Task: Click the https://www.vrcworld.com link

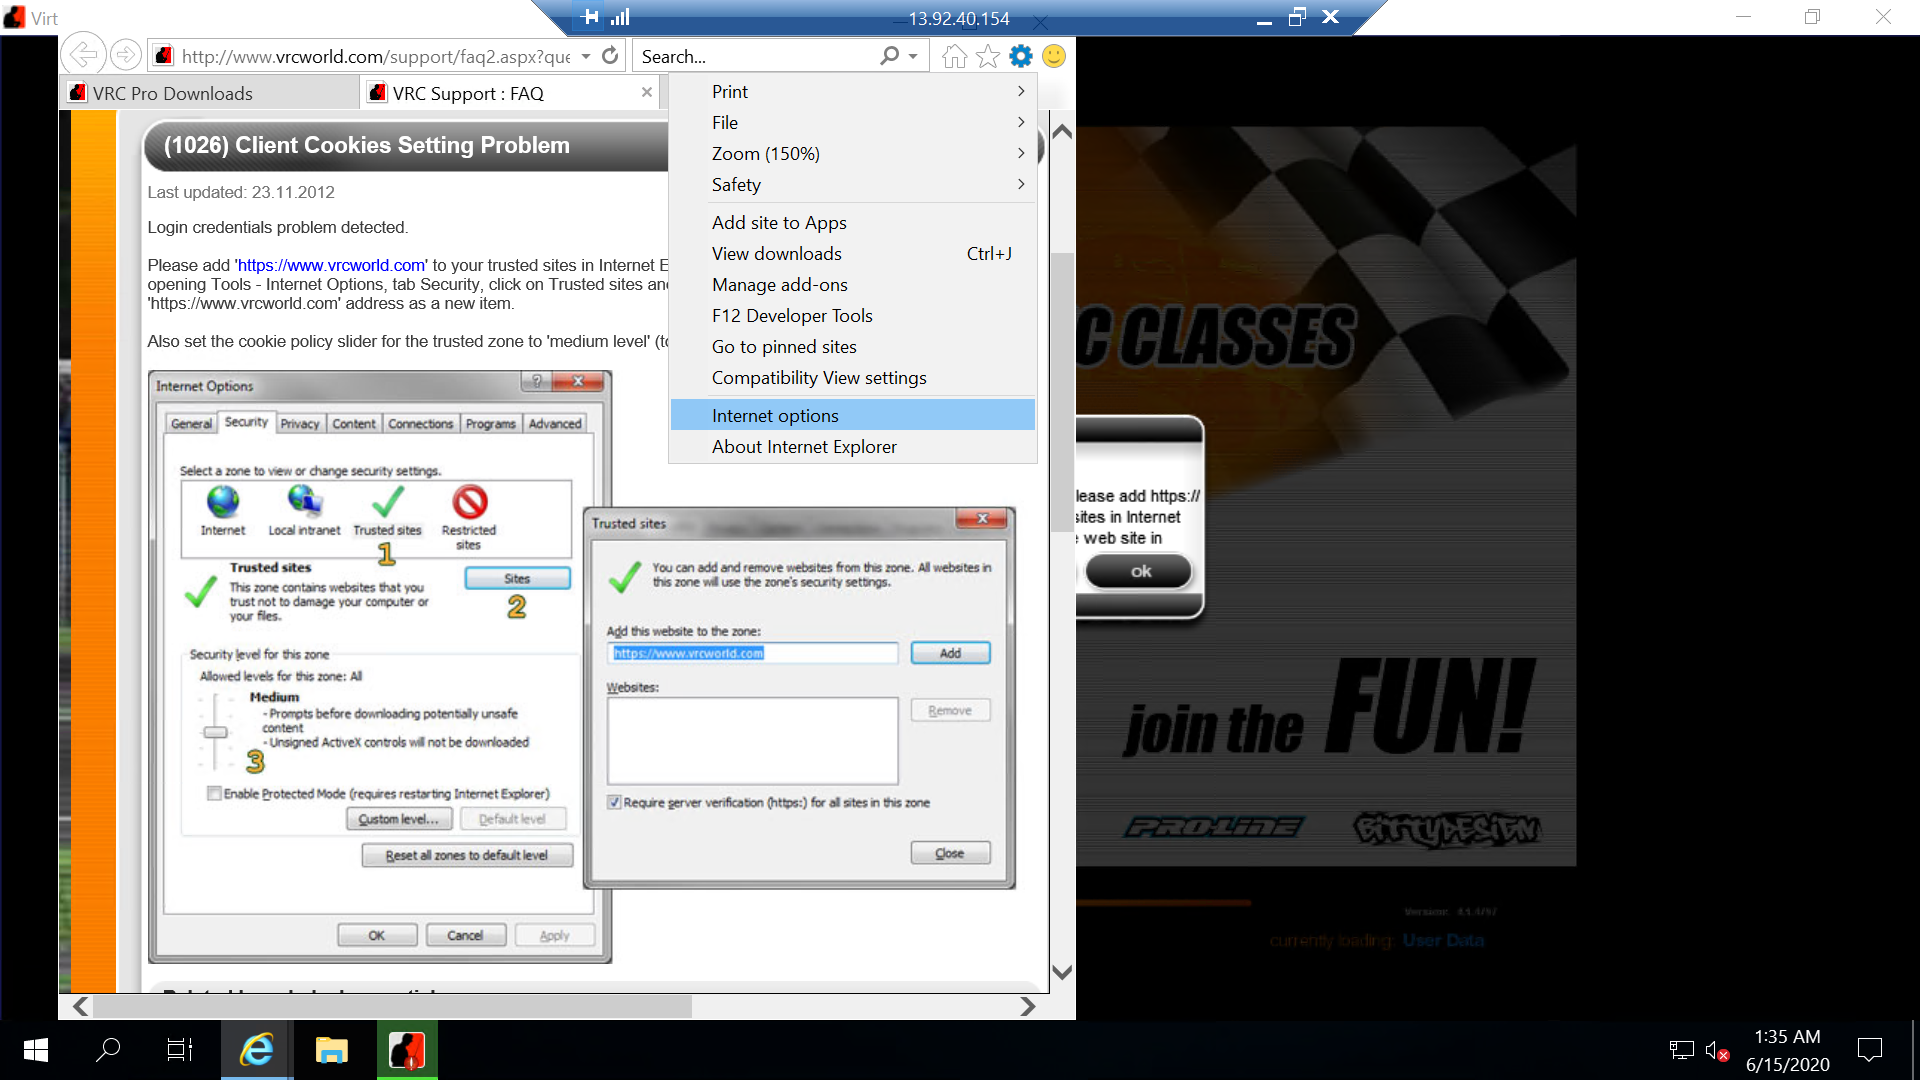Action: click(331, 265)
